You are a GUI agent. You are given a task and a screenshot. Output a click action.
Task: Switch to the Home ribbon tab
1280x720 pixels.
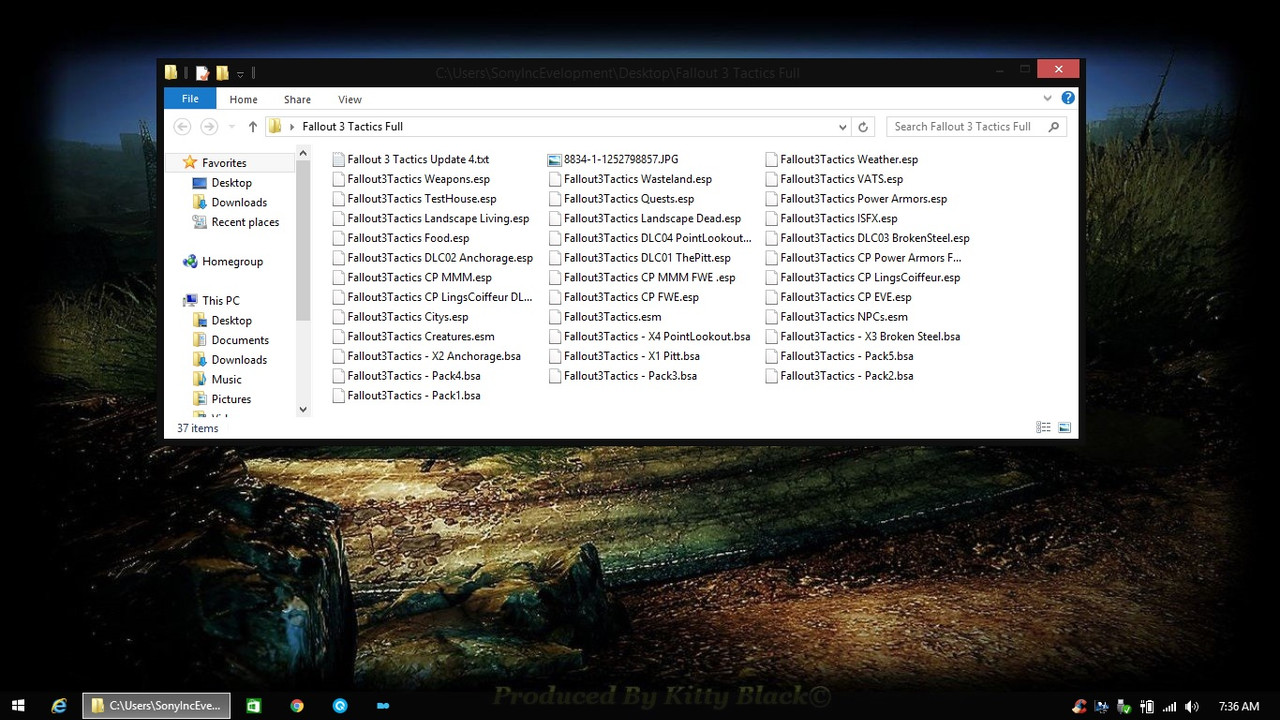pos(243,99)
